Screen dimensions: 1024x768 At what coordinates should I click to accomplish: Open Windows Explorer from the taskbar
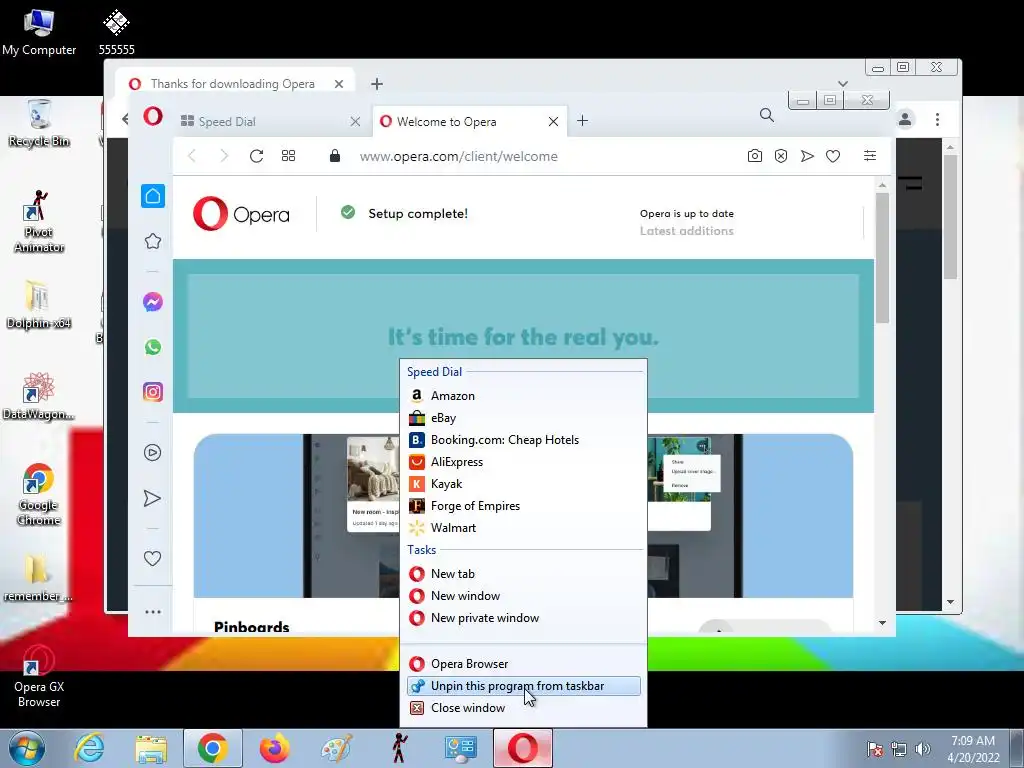point(152,748)
